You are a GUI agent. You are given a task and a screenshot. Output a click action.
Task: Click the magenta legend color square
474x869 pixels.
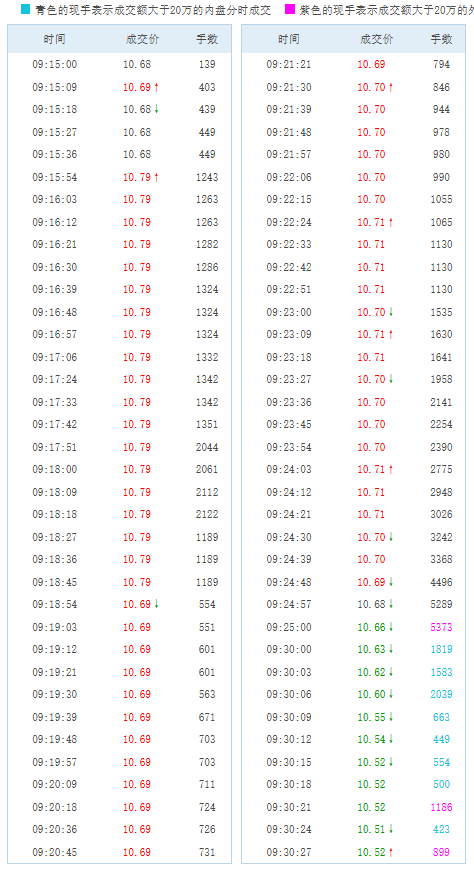point(289,9)
